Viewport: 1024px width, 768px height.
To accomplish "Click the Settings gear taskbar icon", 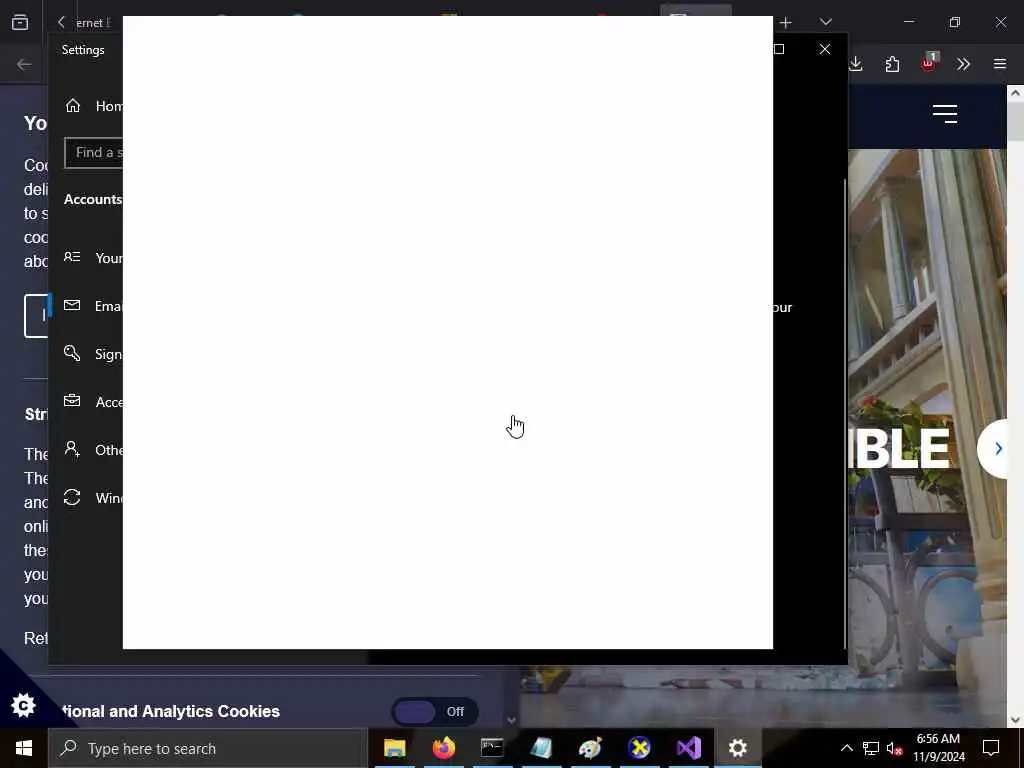I will (x=737, y=748).
